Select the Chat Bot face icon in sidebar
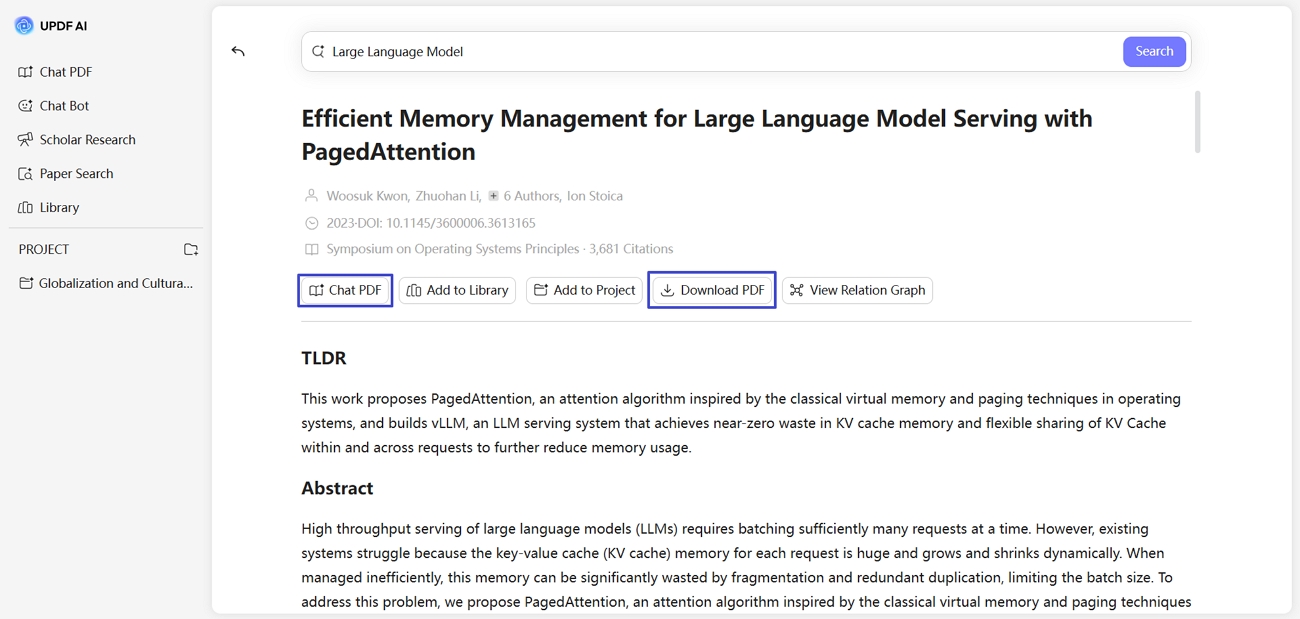 click(24, 105)
